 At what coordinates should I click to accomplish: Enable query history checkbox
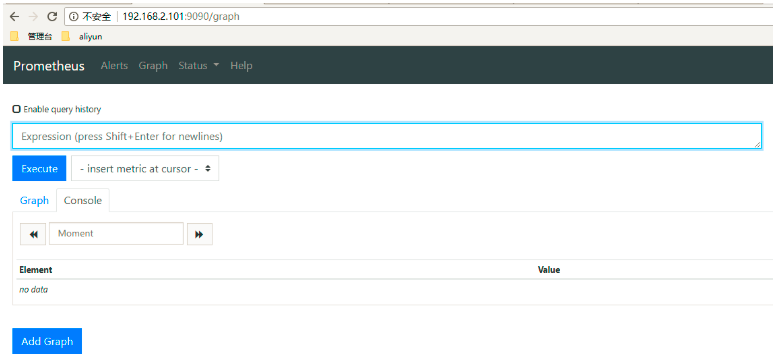pyautogui.click(x=16, y=109)
